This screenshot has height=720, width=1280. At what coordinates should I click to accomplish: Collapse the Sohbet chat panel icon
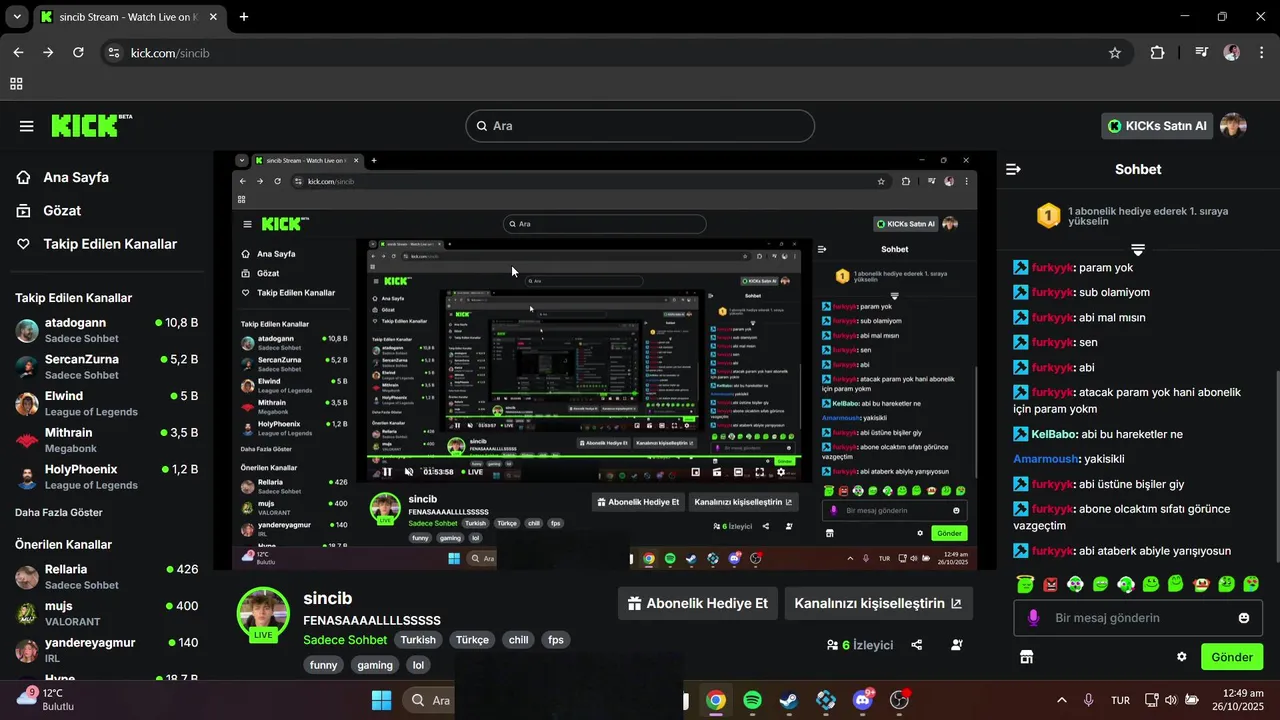click(x=1013, y=169)
